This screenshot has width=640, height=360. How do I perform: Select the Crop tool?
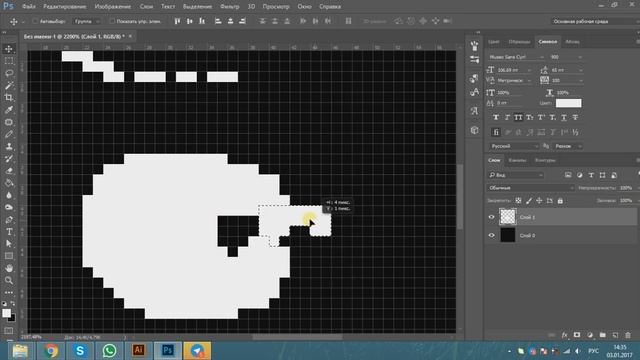tap(9, 98)
